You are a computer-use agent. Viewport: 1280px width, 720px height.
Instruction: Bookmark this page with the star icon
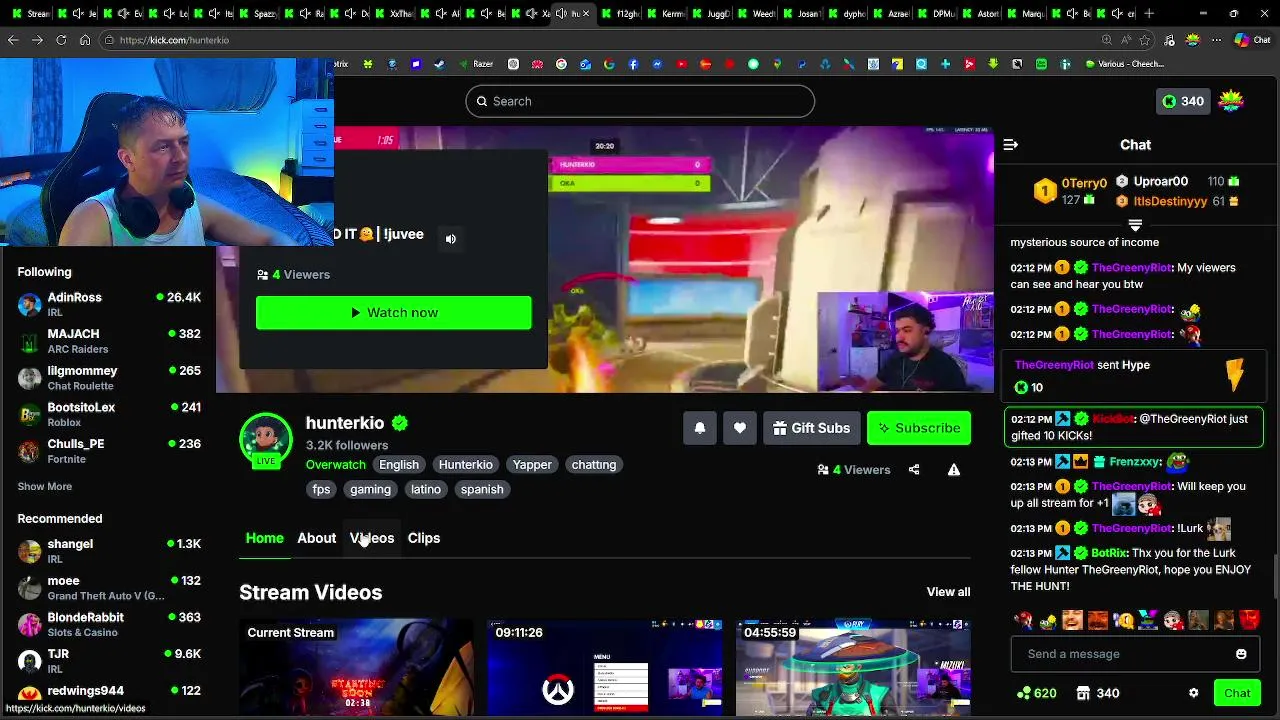pos(1145,40)
